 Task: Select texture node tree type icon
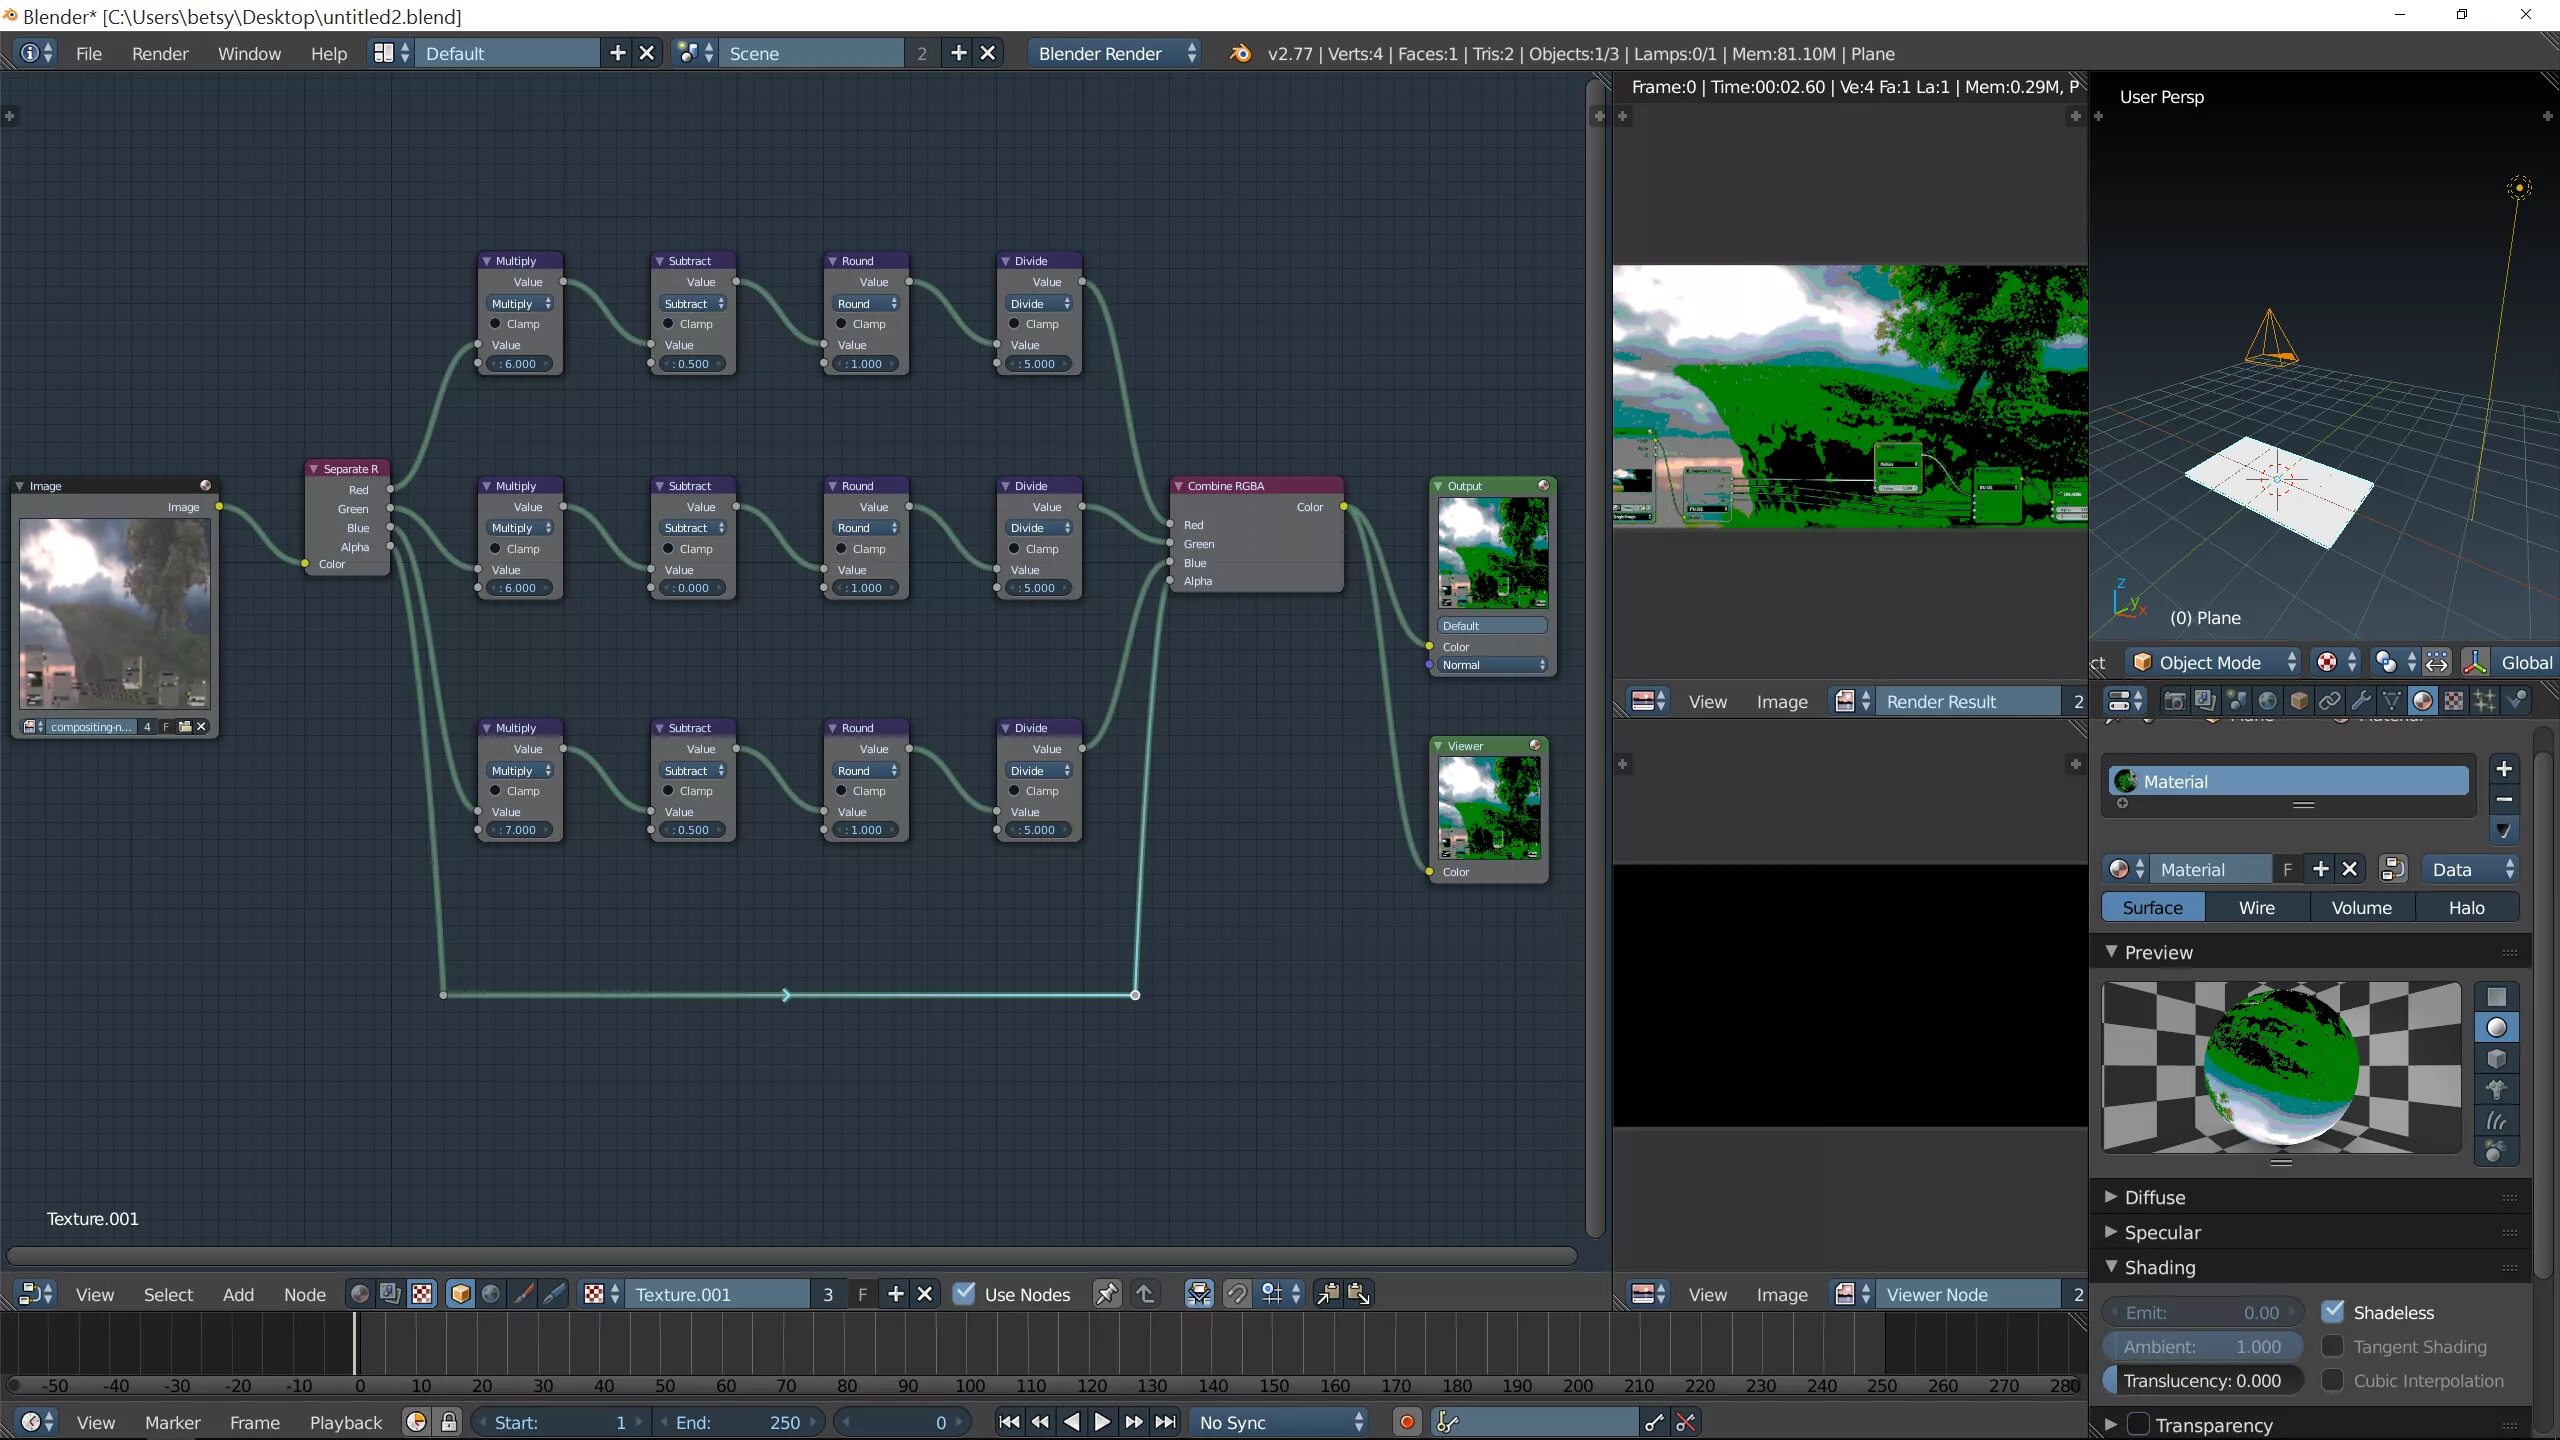(x=423, y=1294)
